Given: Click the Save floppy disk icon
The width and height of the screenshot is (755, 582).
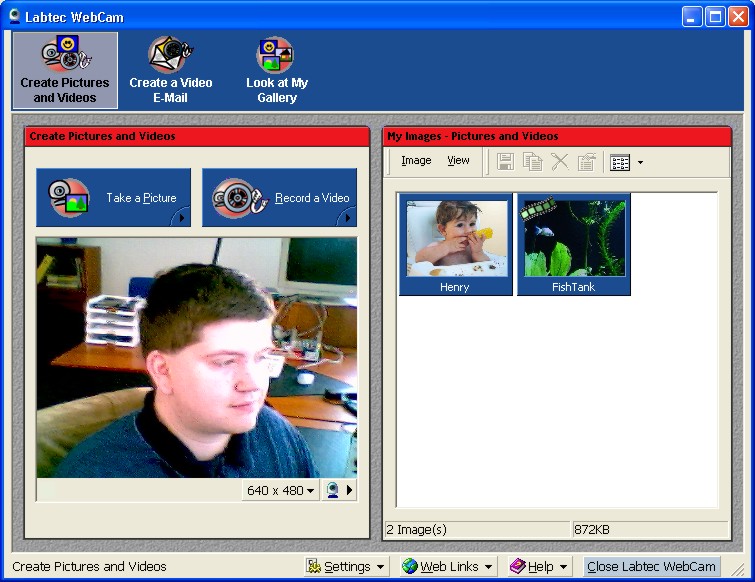Looking at the screenshot, I should coord(505,162).
